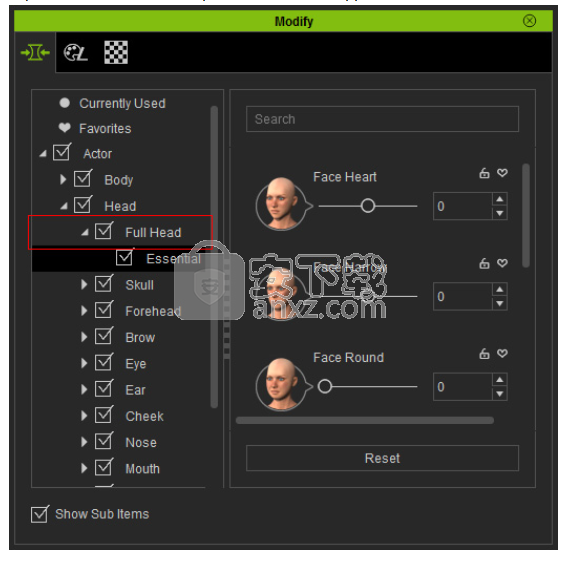Add Face Narrow to favorites

click(x=502, y=263)
